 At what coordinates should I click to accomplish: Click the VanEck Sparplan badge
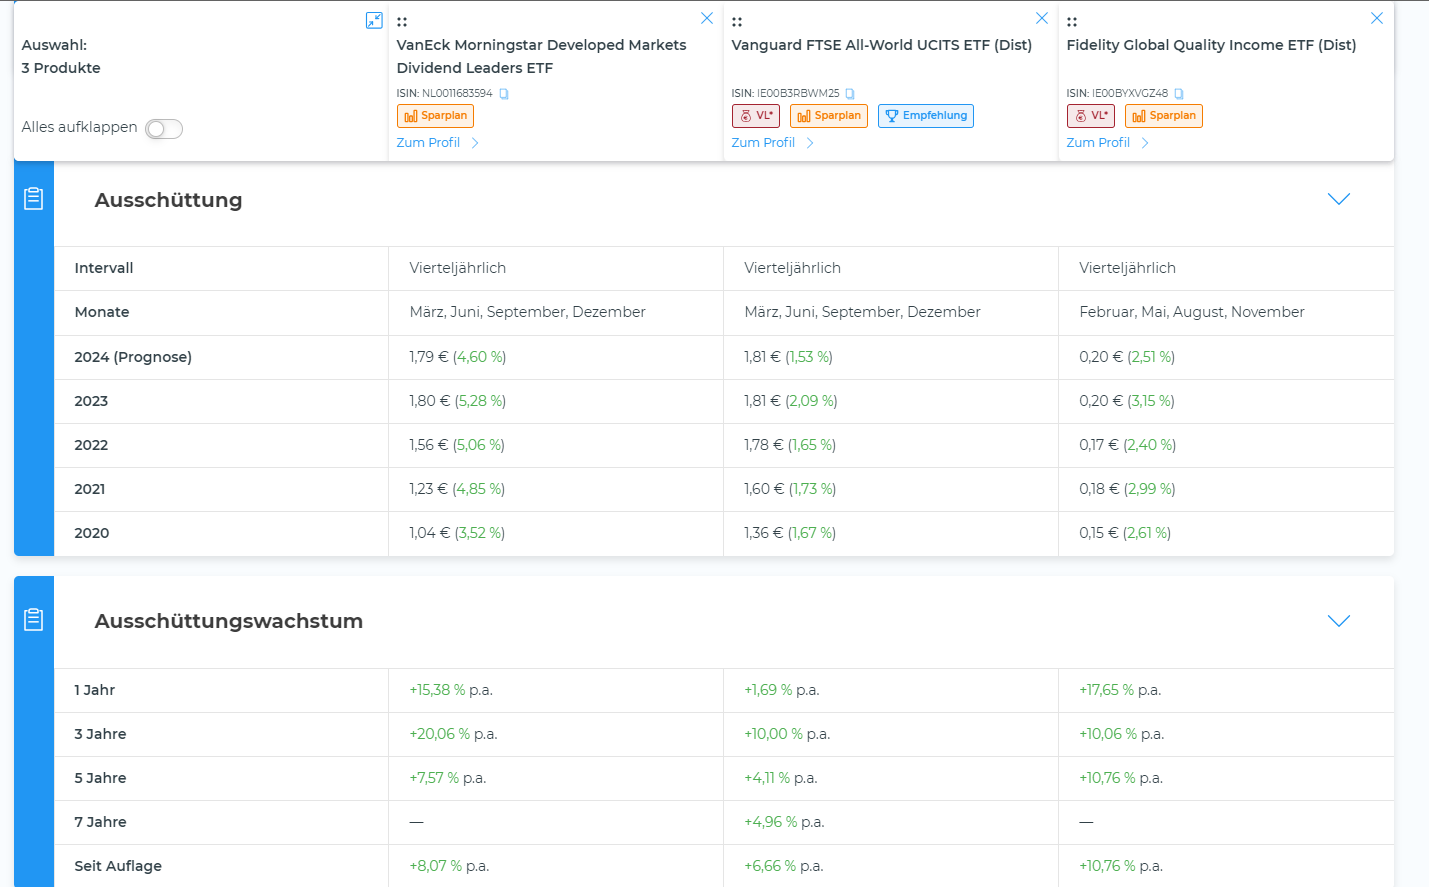(435, 116)
